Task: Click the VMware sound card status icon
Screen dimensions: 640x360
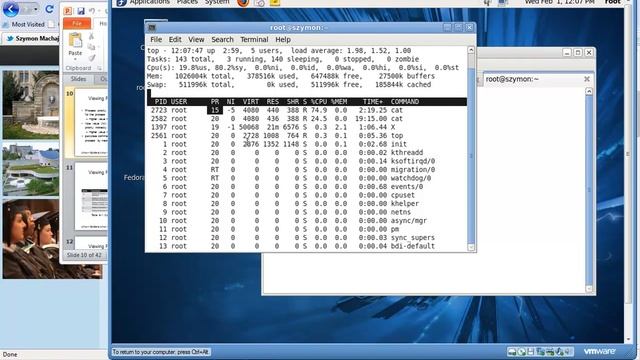Action: (x=560, y=352)
